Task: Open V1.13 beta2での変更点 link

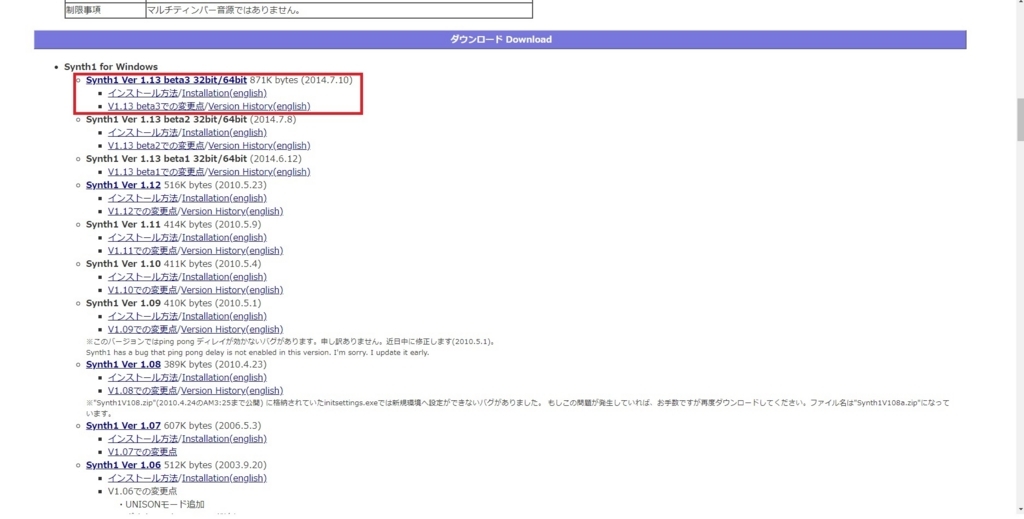Action: (x=156, y=146)
